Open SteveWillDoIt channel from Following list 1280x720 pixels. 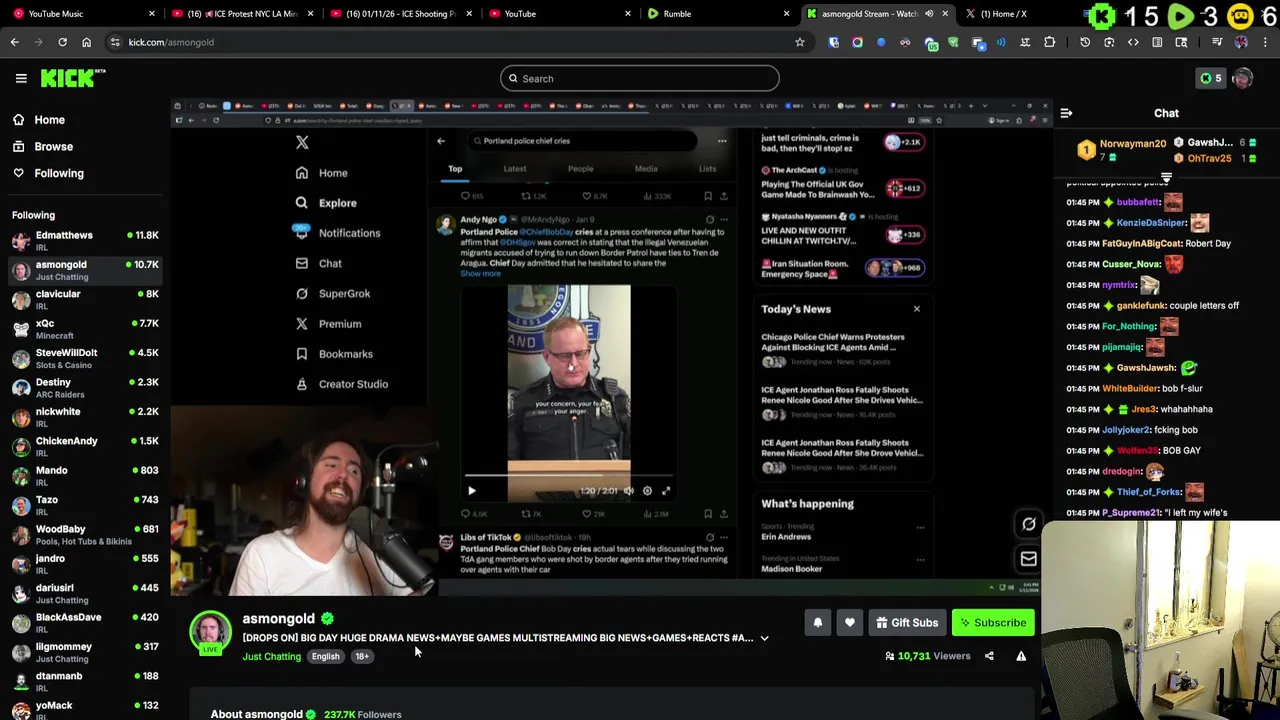(84, 358)
